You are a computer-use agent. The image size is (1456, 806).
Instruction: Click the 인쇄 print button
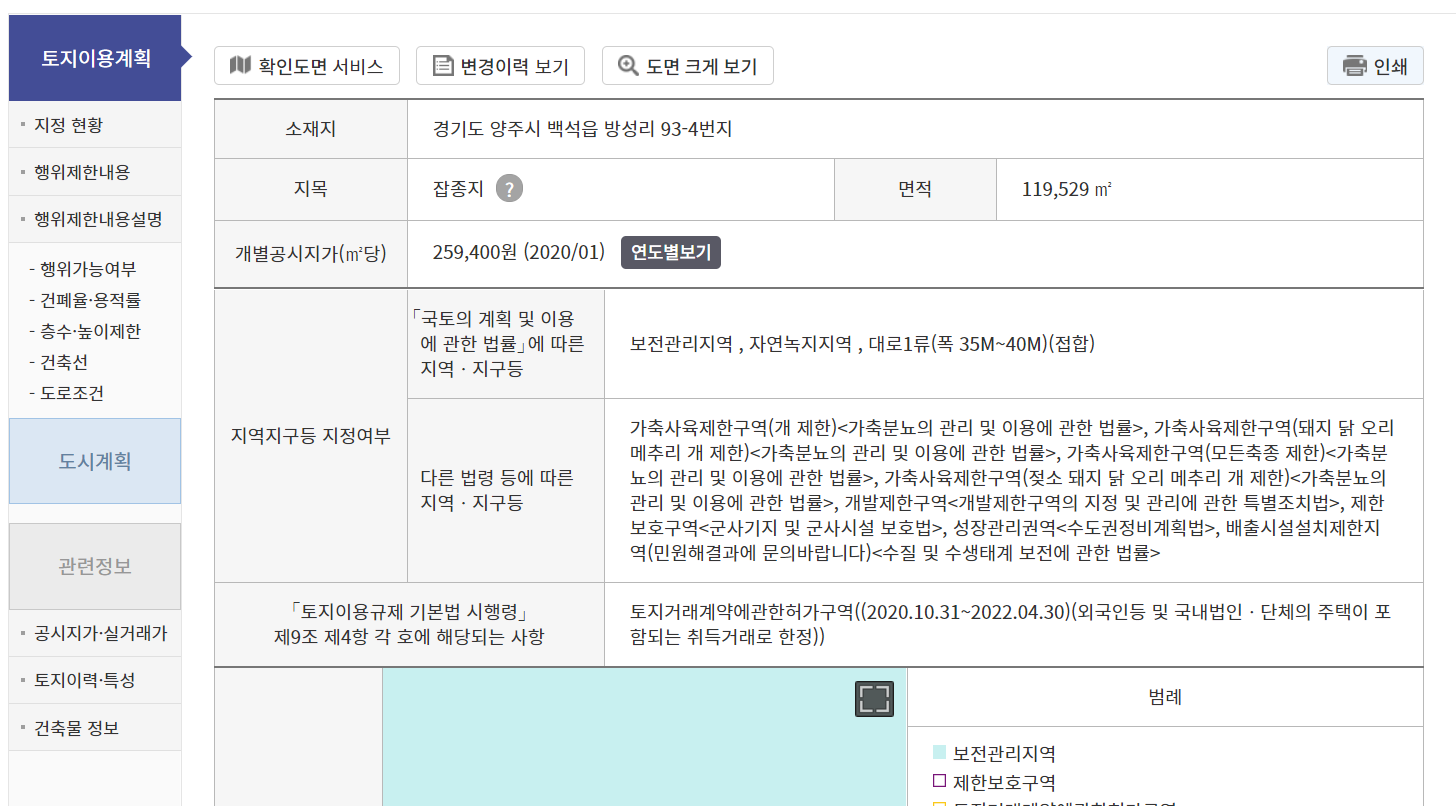tap(1375, 66)
